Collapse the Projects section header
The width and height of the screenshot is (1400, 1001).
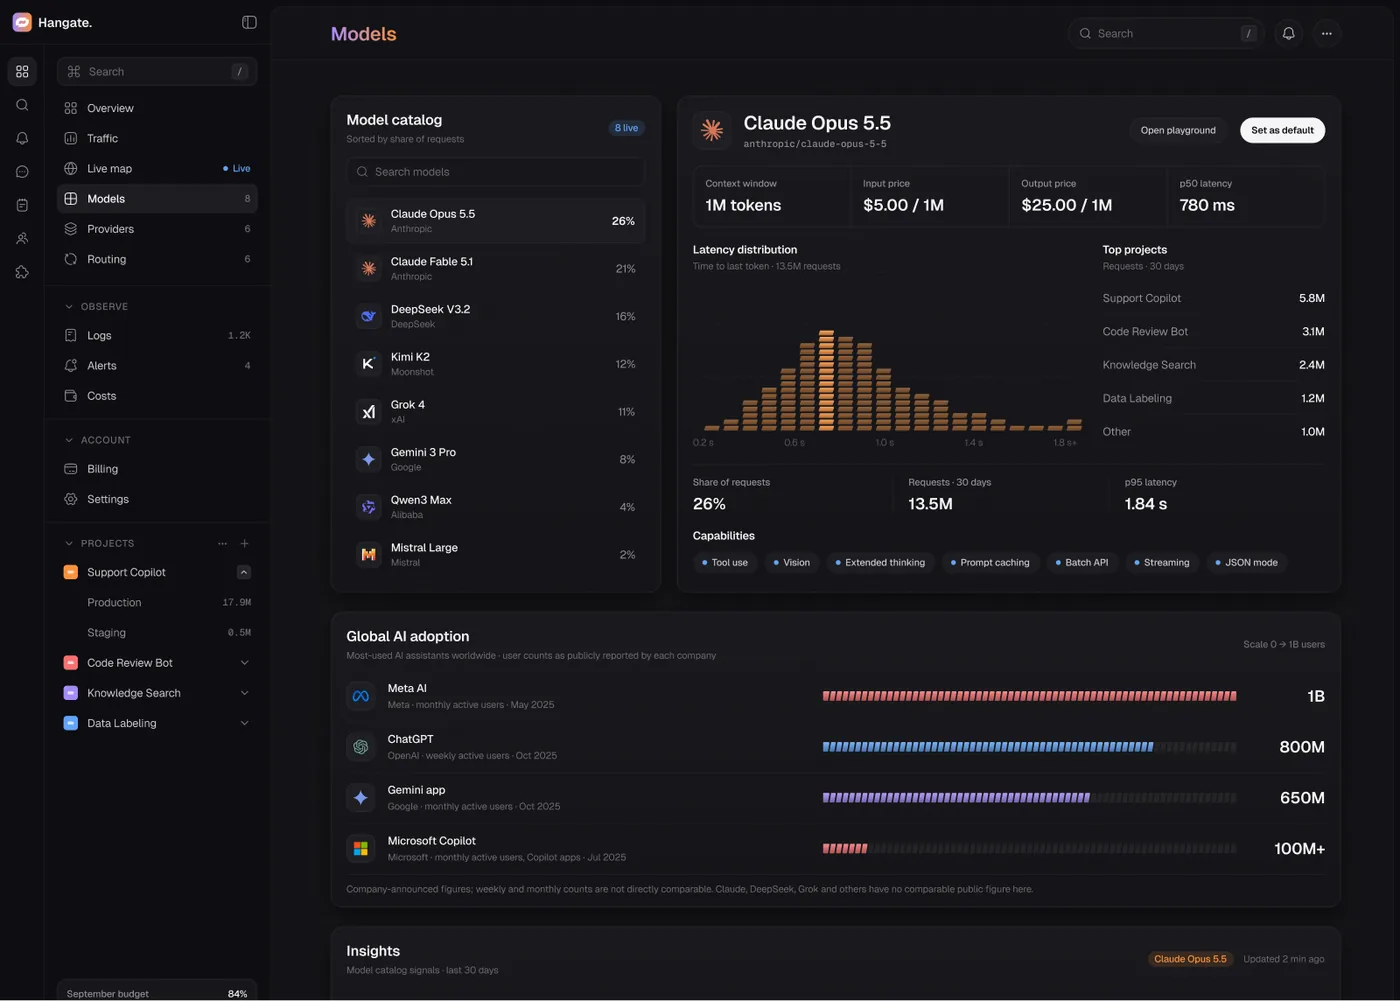pos(69,543)
